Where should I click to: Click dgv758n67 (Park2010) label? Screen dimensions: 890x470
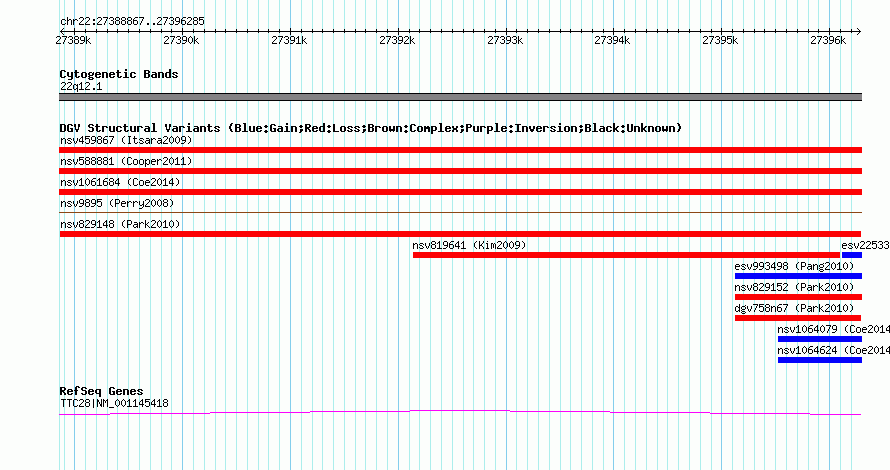point(794,308)
